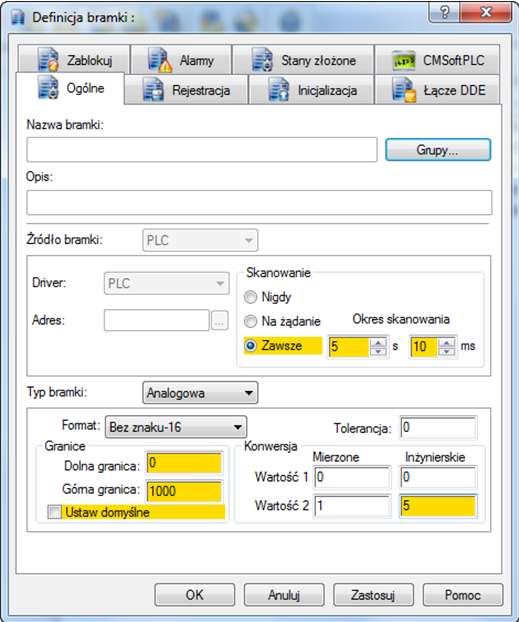This screenshot has height=622, width=519.
Task: Decrease the scan period milliseconds value
Action: [x=447, y=351]
